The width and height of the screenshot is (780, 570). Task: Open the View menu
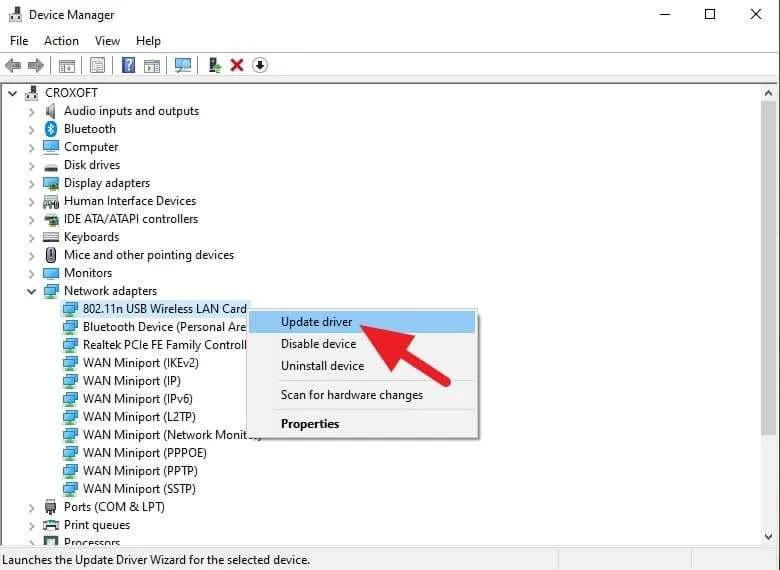107,41
